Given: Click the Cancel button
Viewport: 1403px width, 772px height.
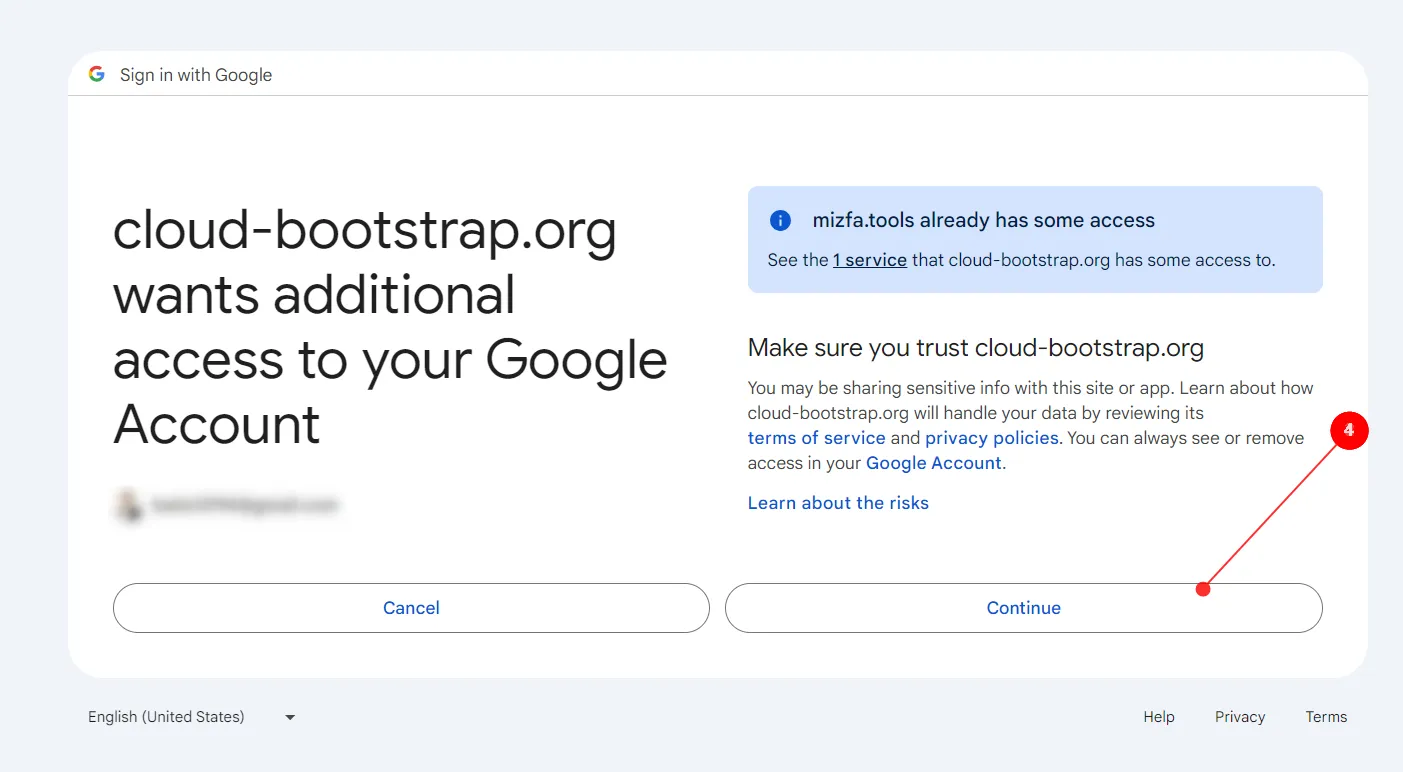Looking at the screenshot, I should point(411,608).
